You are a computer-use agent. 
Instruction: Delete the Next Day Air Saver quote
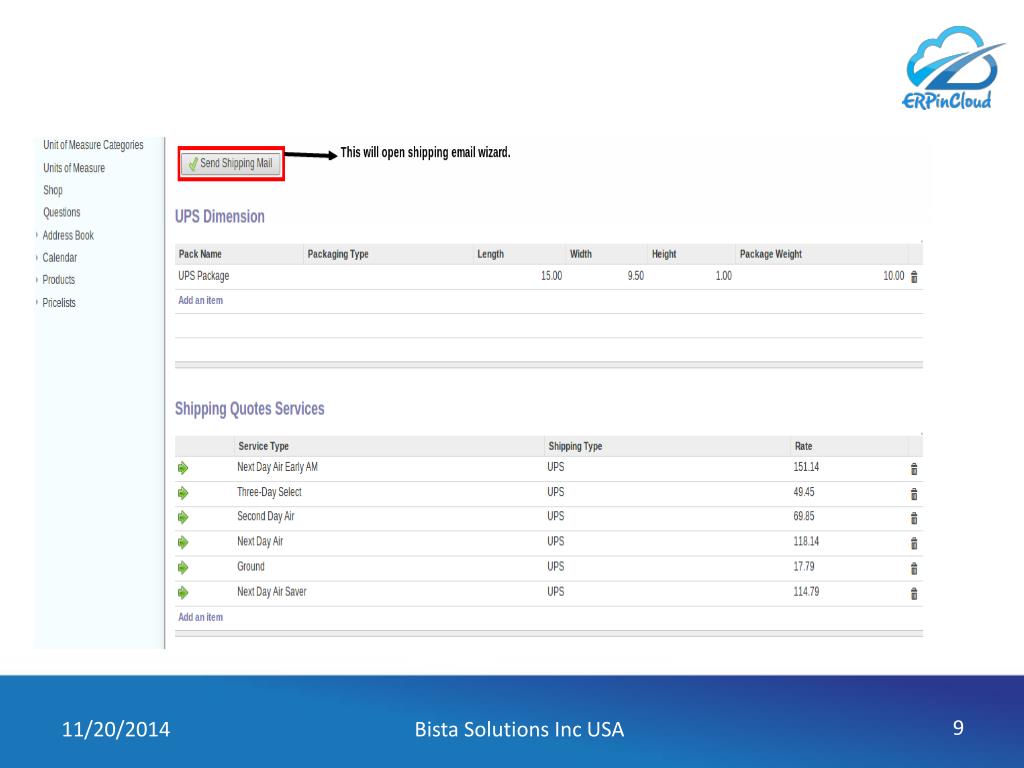click(914, 594)
